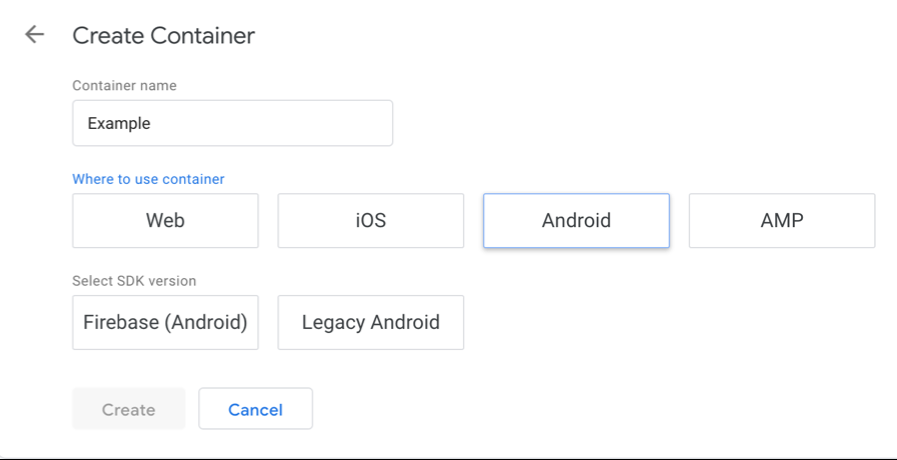Image resolution: width=897 pixels, height=460 pixels.
Task: Cancel container creation
Action: (x=255, y=409)
